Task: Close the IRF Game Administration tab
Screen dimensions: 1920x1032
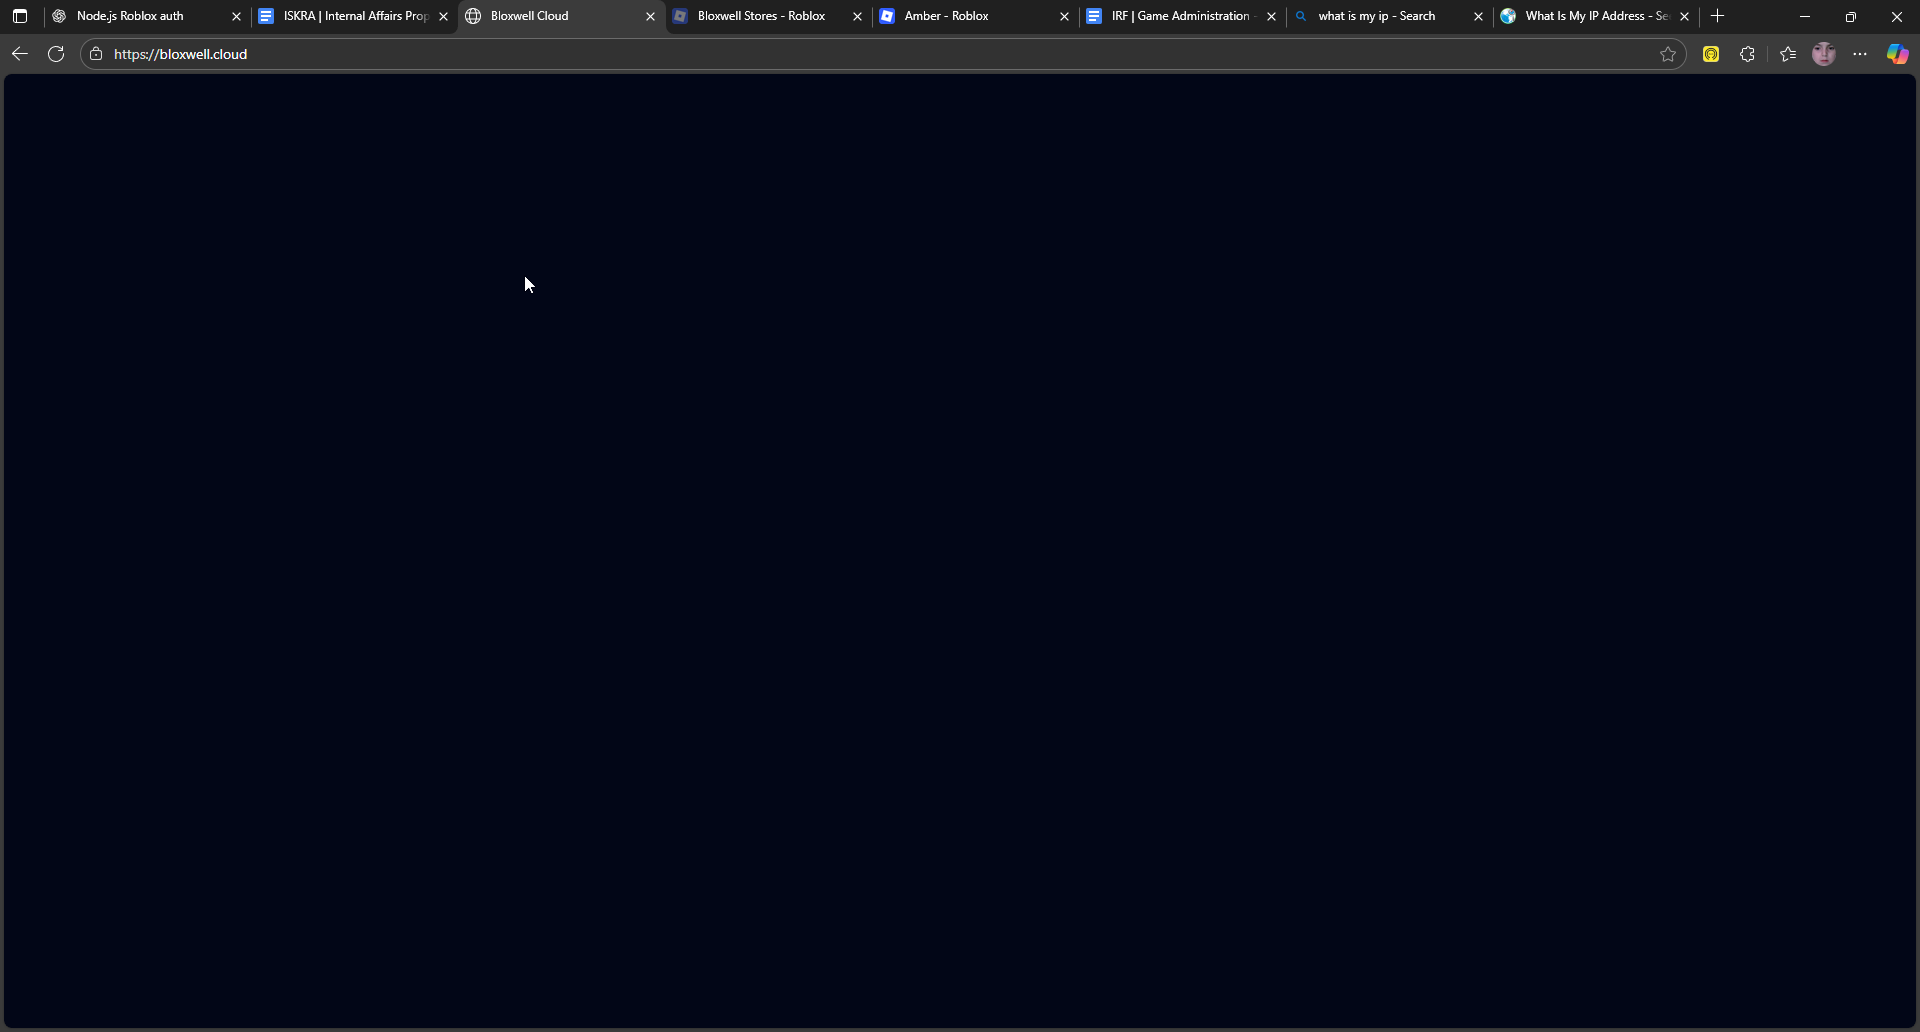Action: point(1272,17)
